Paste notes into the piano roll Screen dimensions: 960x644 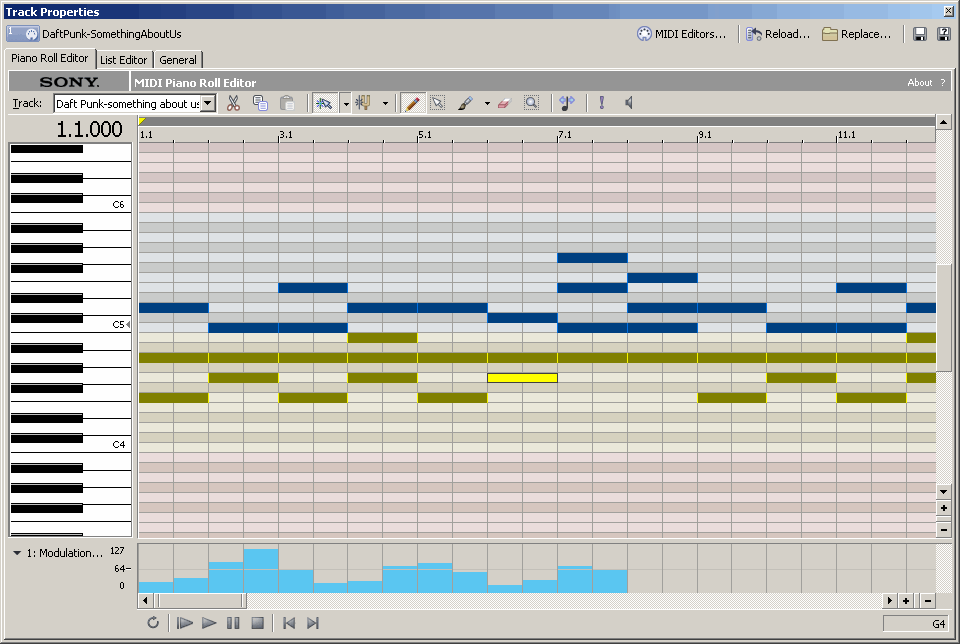click(287, 103)
